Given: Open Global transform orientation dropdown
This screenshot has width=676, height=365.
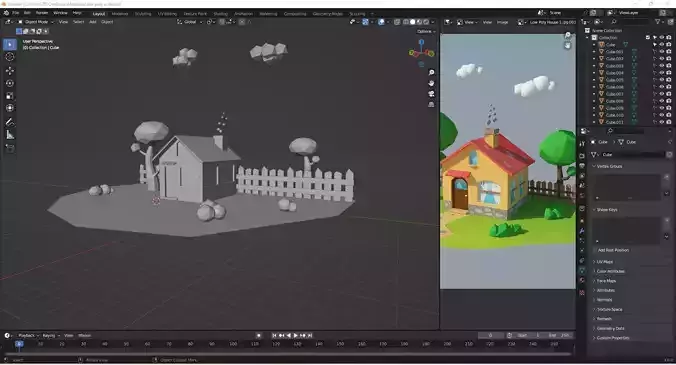Looking at the screenshot, I should pyautogui.click(x=190, y=22).
